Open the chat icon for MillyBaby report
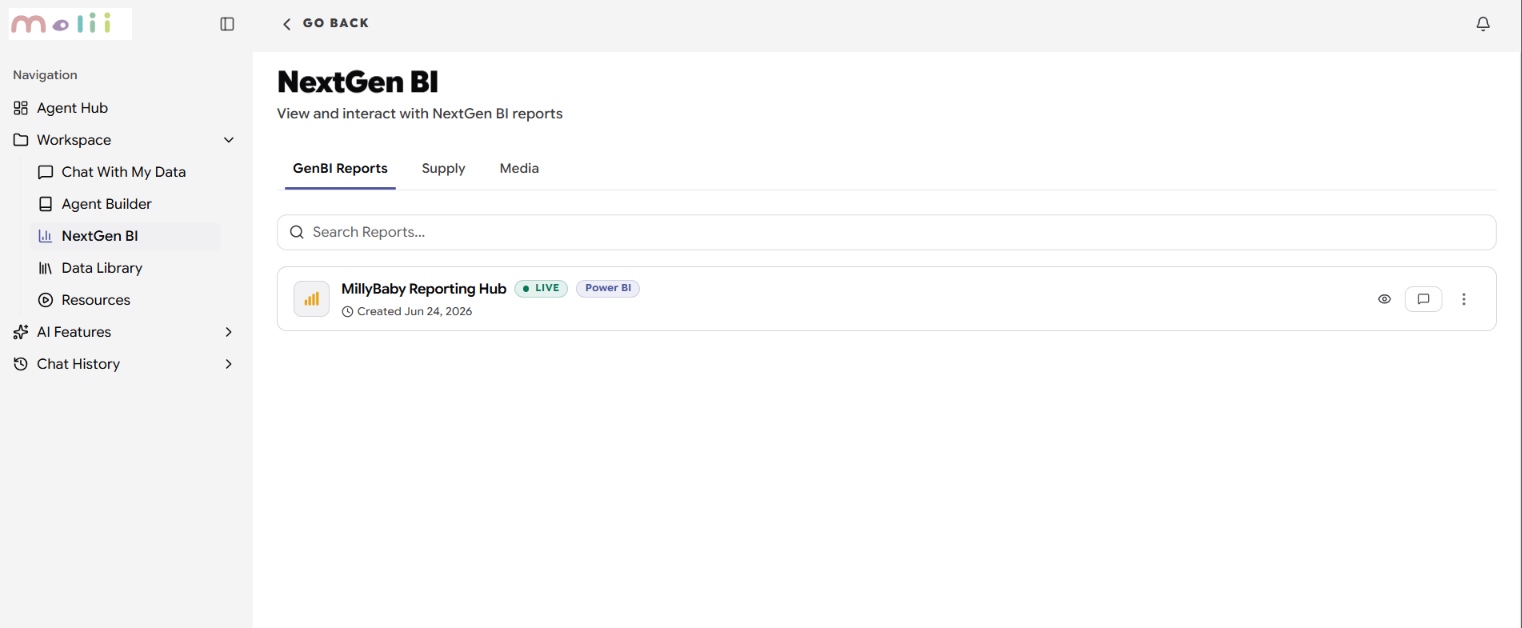The height and width of the screenshot is (628, 1522). 1423,299
